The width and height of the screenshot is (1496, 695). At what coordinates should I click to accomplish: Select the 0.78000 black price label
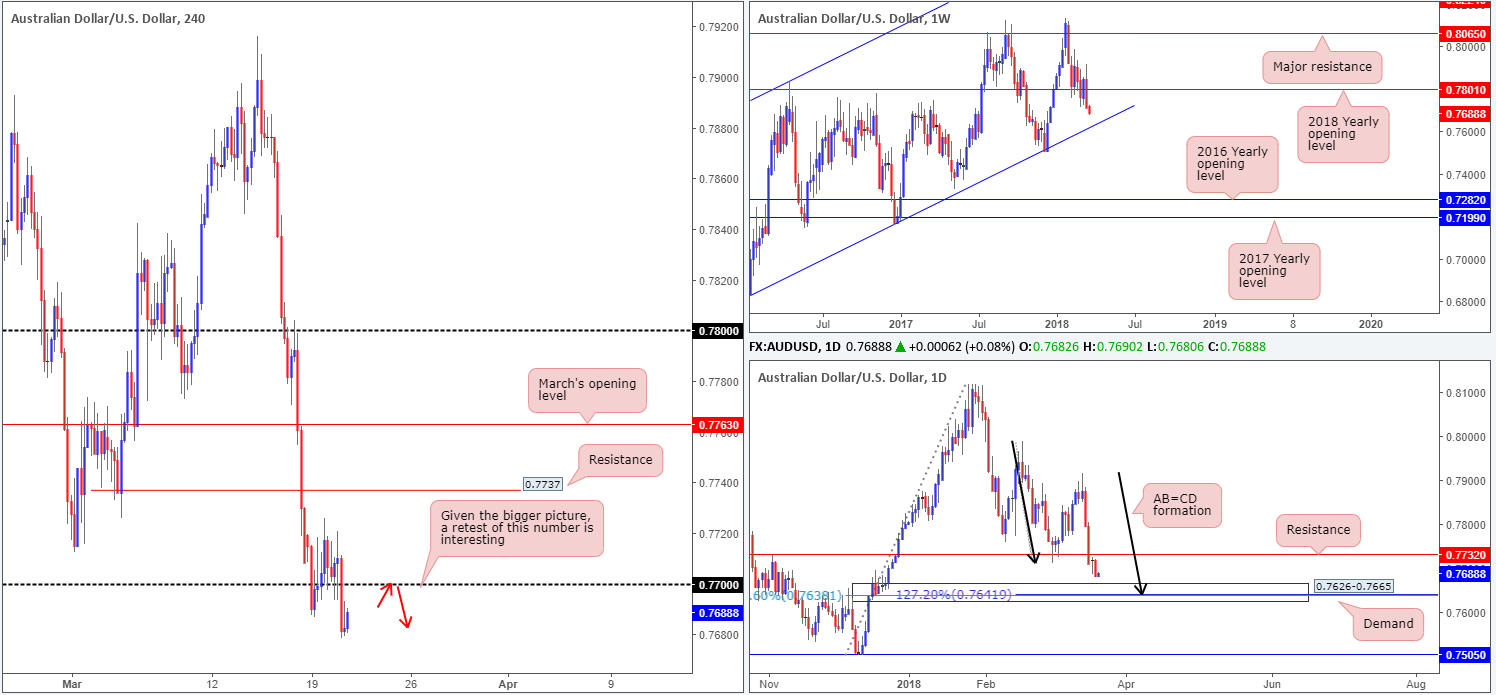(720, 331)
